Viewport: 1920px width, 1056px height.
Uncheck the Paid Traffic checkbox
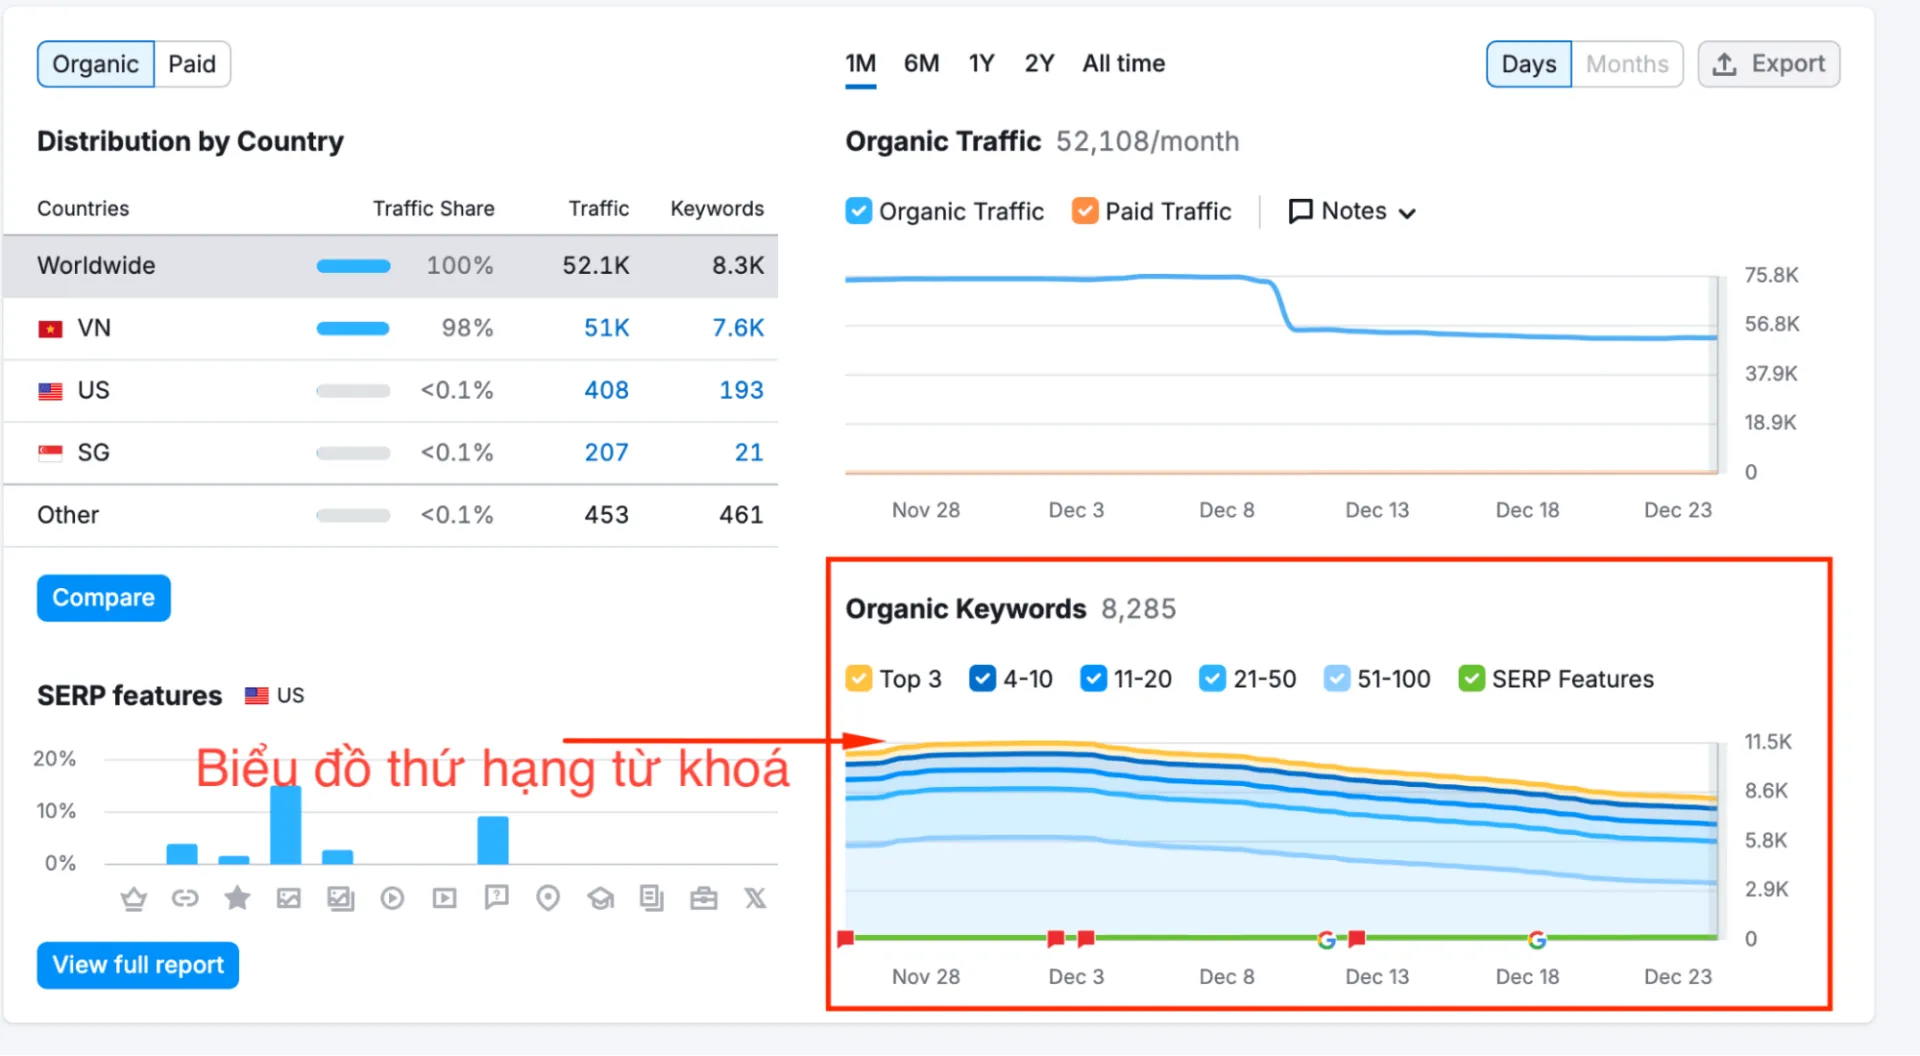click(x=1085, y=211)
